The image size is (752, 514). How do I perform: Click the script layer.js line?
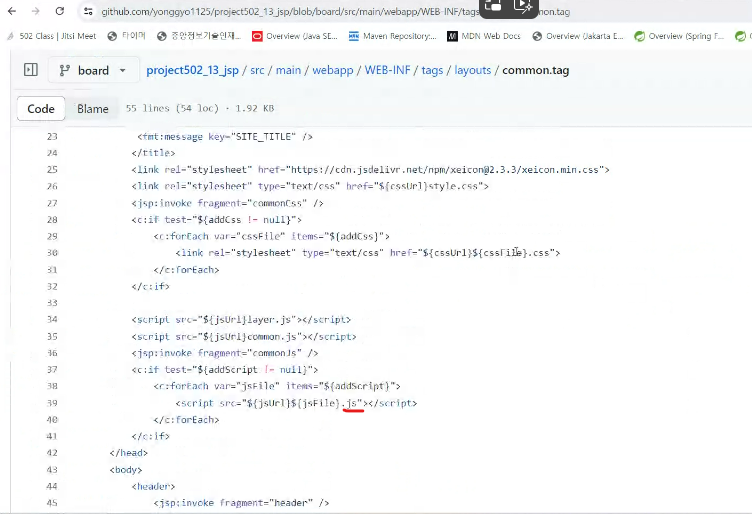click(x=241, y=319)
